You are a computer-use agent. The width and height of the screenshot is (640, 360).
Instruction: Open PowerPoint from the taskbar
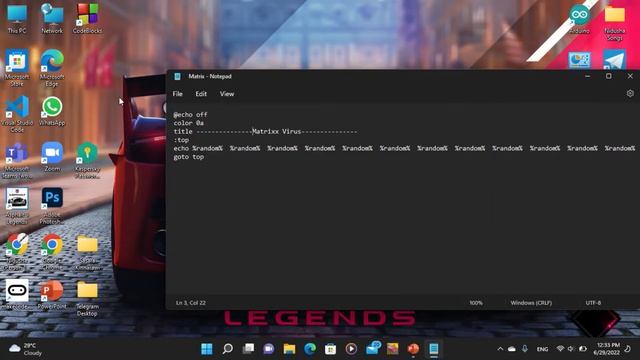coord(413,349)
